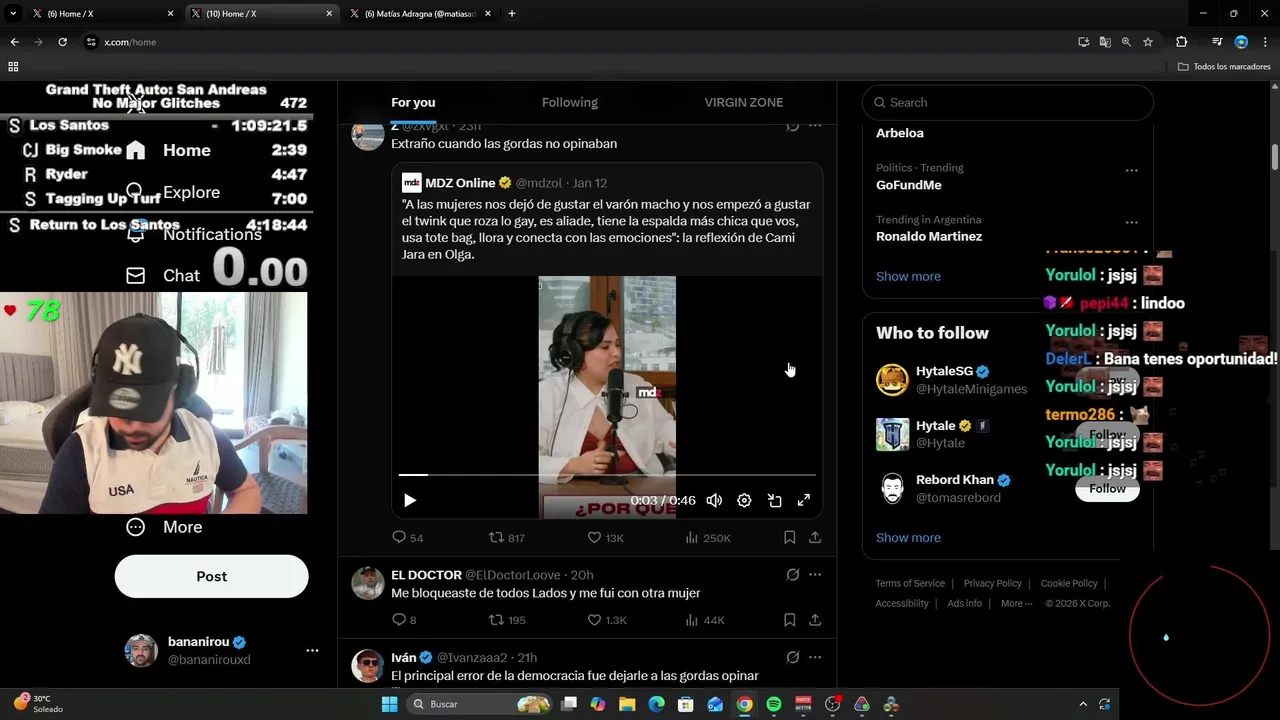Open the Google Translate page icon
Image resolution: width=1280 pixels, height=720 pixels.
1105,42
